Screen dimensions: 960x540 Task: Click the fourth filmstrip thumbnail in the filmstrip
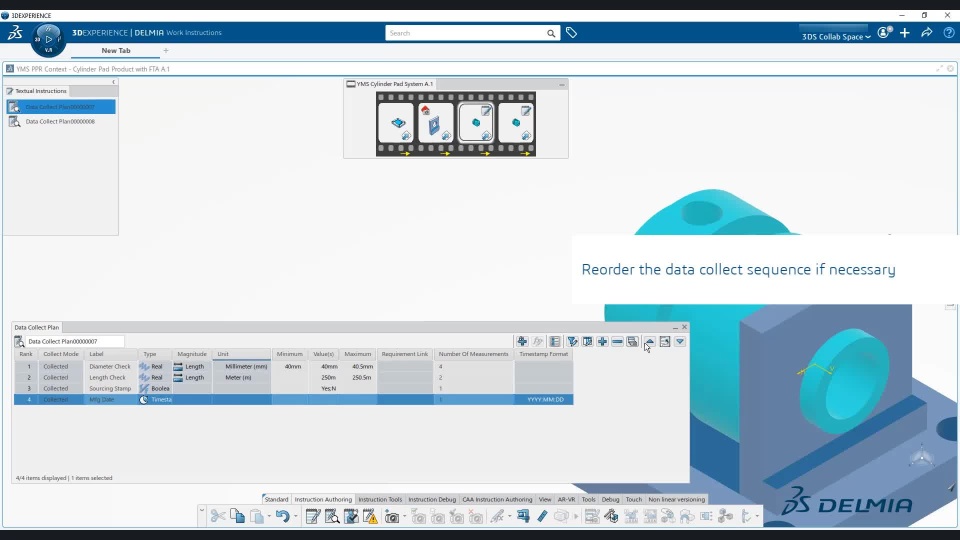pos(516,123)
